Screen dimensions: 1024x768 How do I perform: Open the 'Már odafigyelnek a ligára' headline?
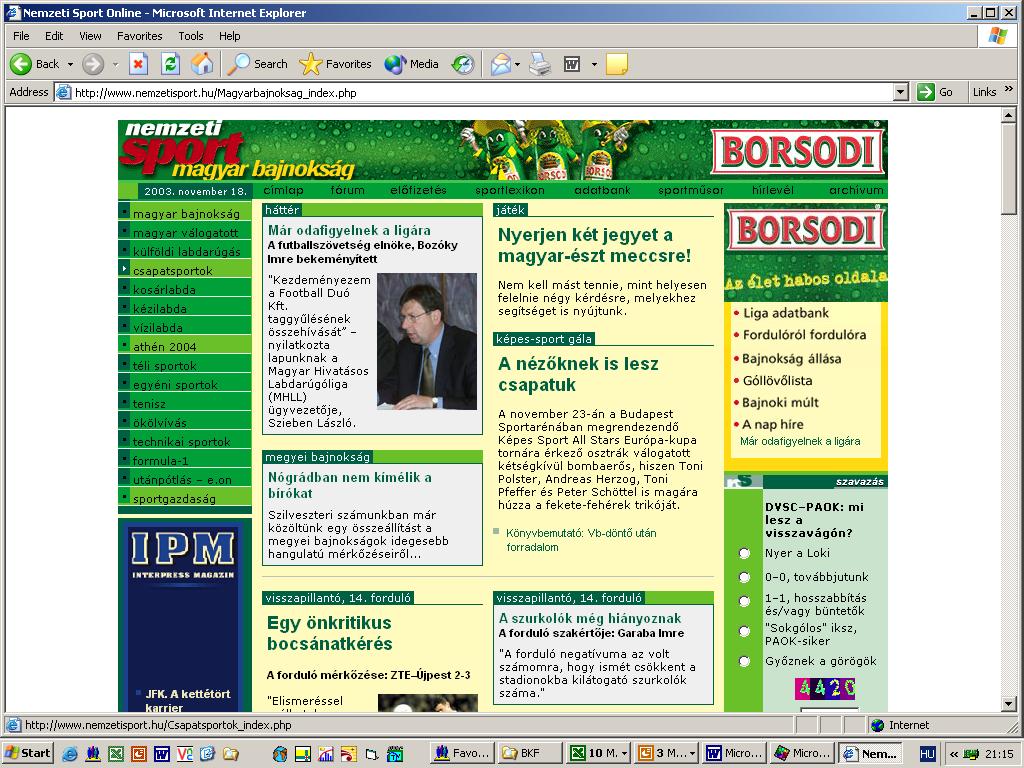349,231
